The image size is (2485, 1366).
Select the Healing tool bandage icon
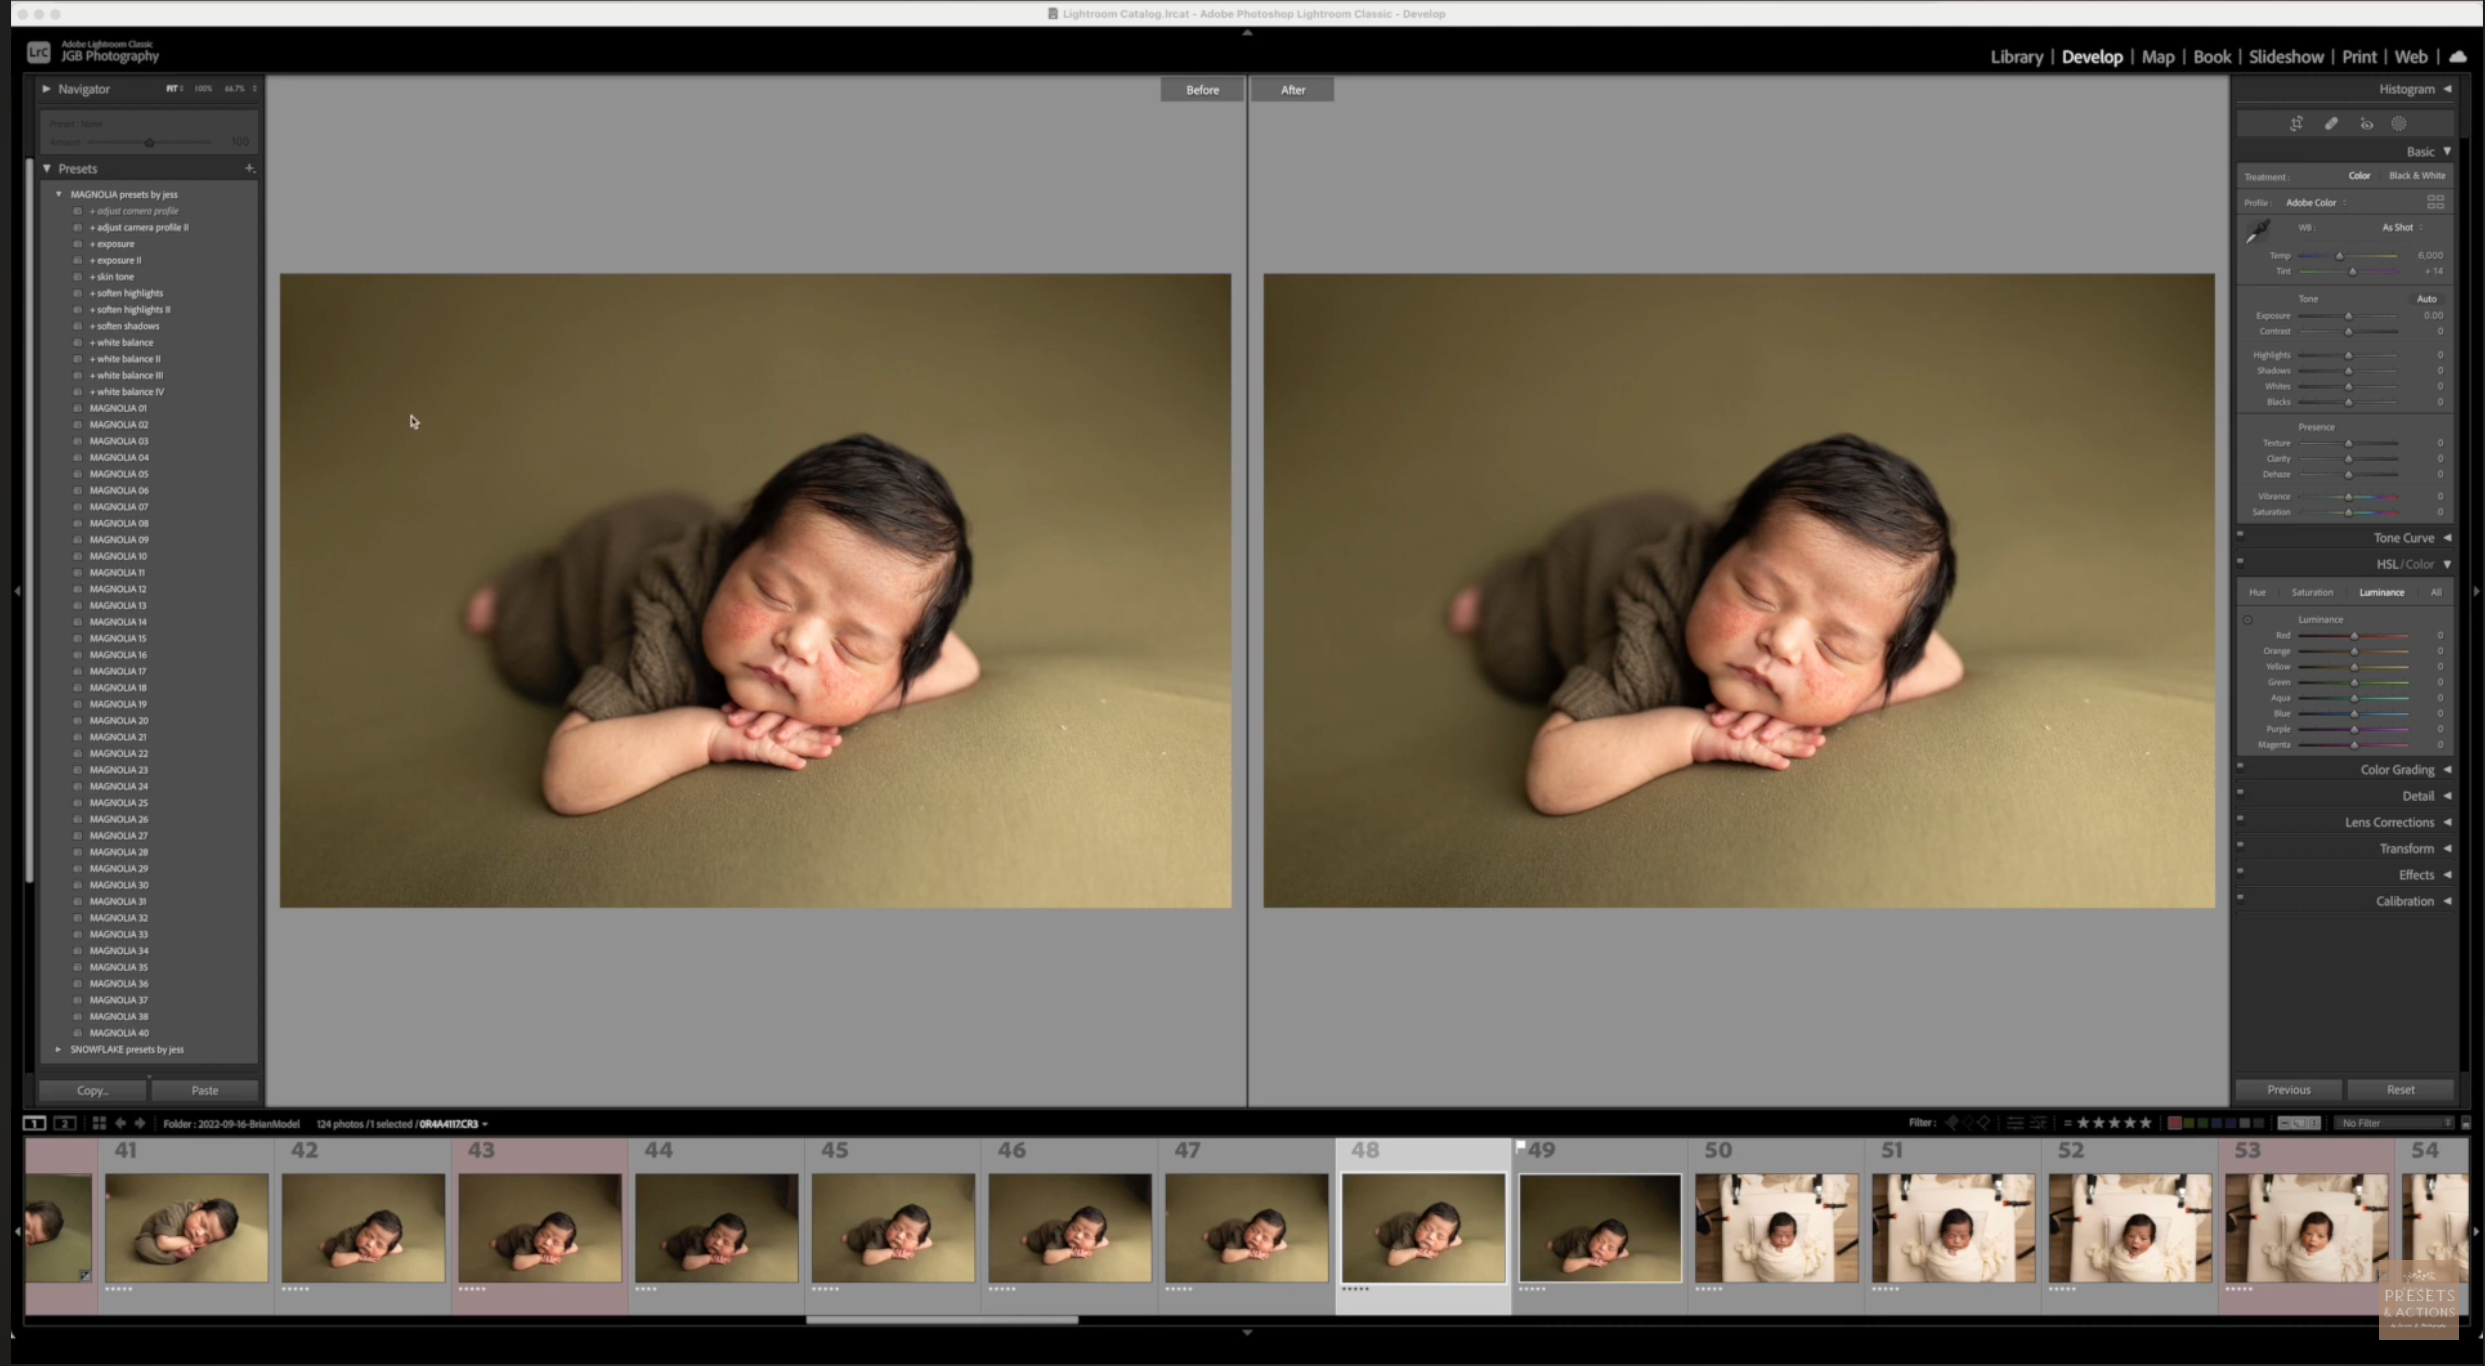pos(2331,124)
